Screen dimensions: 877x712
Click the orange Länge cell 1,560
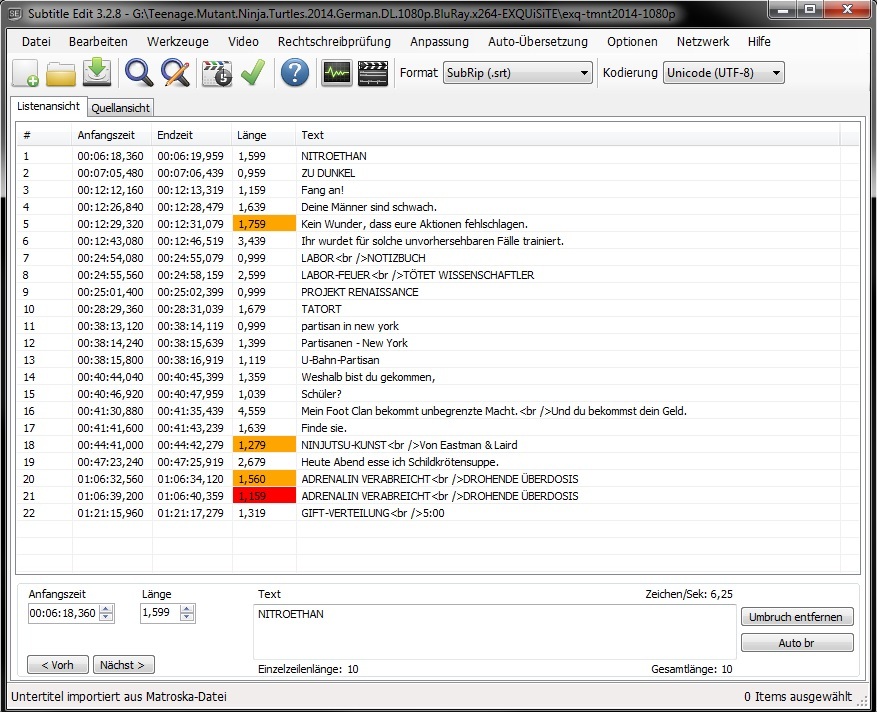click(264, 479)
